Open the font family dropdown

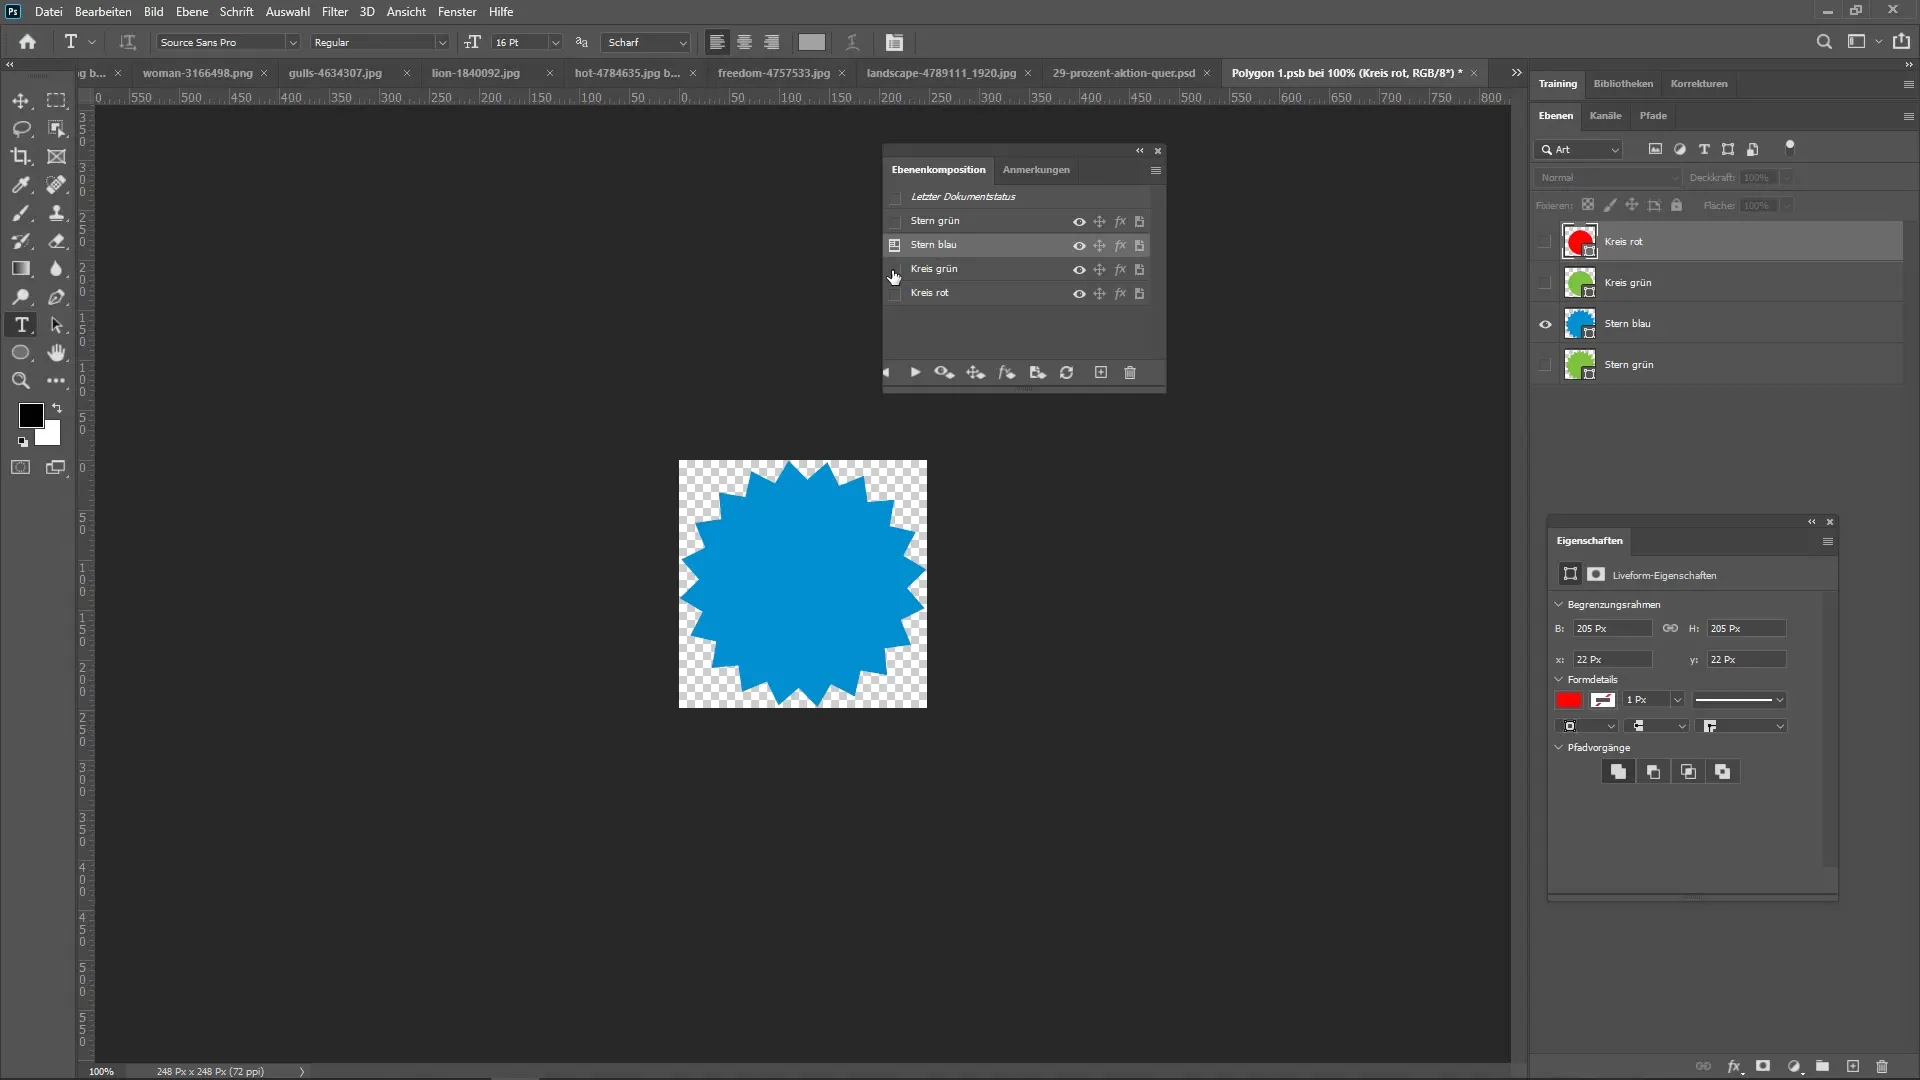tap(292, 43)
